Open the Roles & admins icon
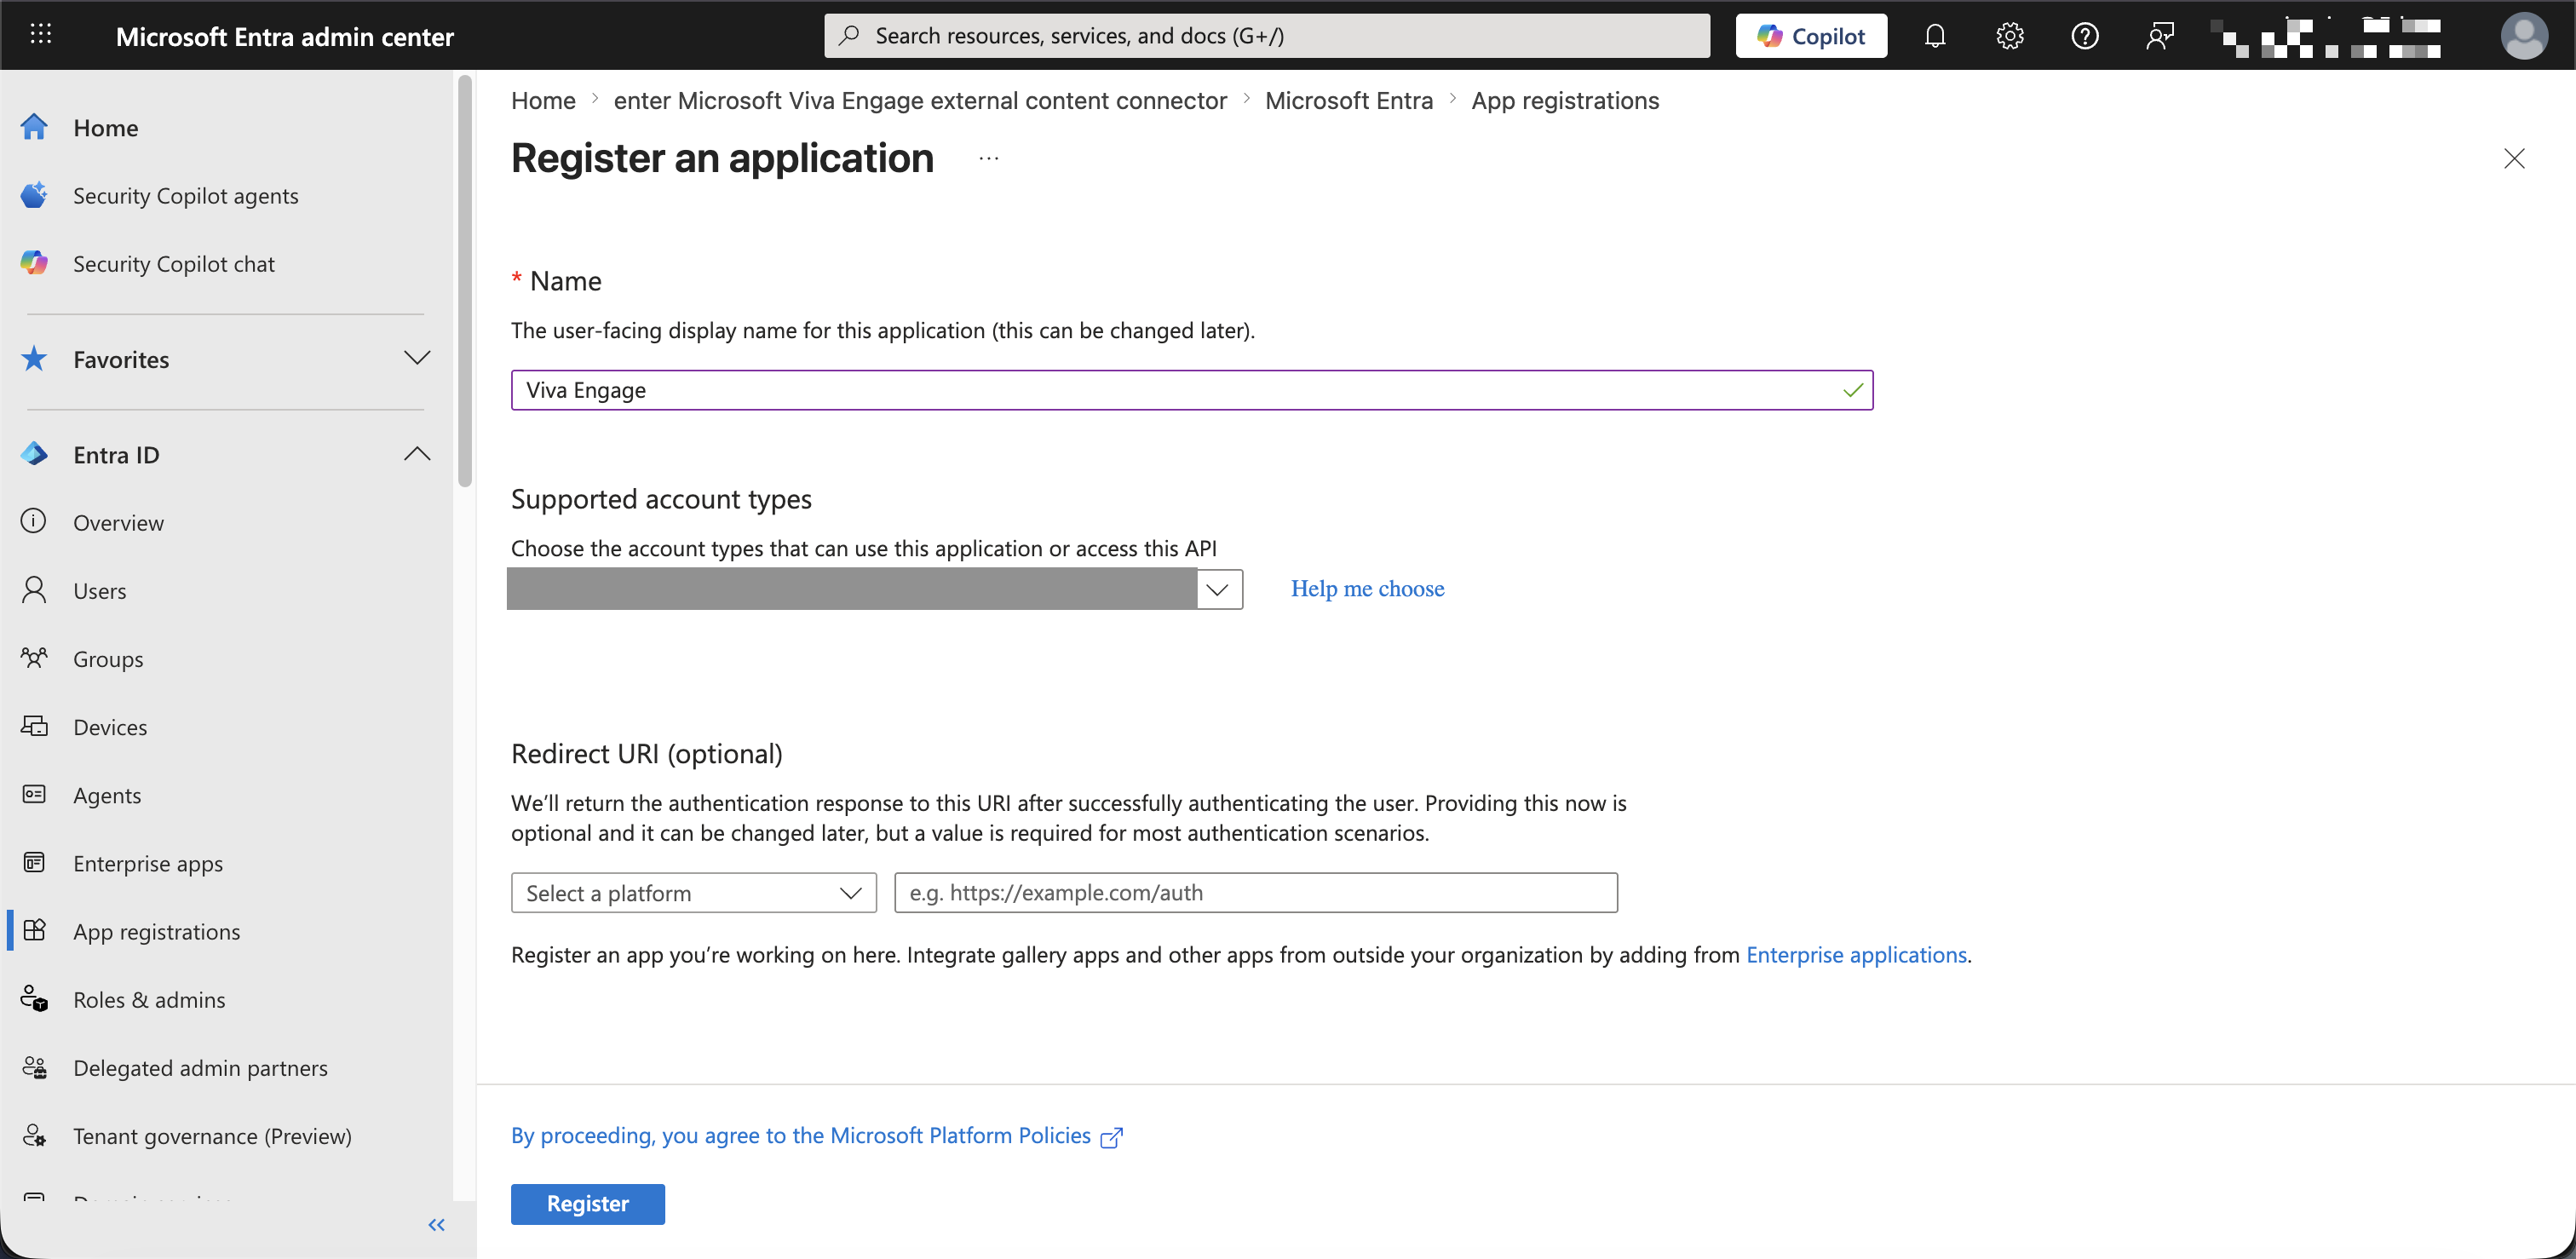Image resolution: width=2576 pixels, height=1259 pixels. point(35,998)
